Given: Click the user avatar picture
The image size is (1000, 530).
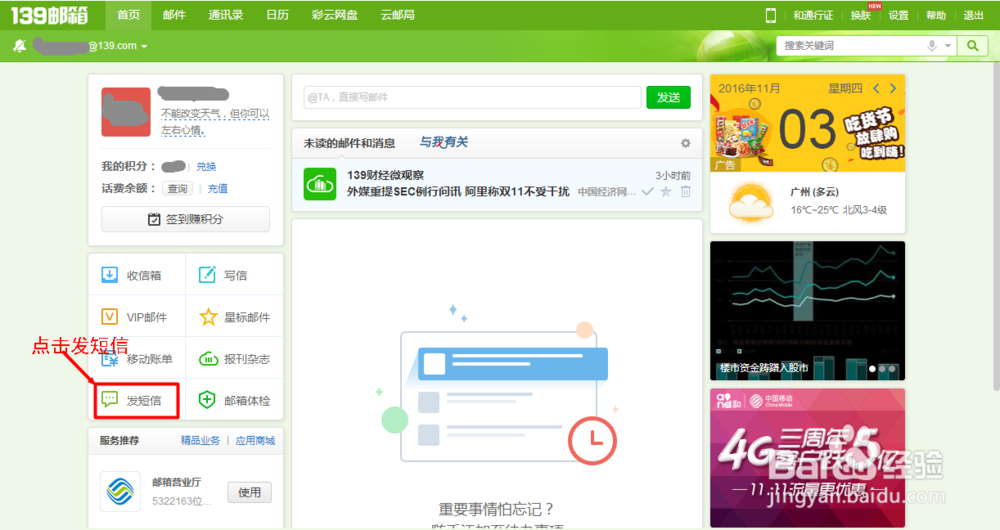Looking at the screenshot, I should (x=126, y=112).
